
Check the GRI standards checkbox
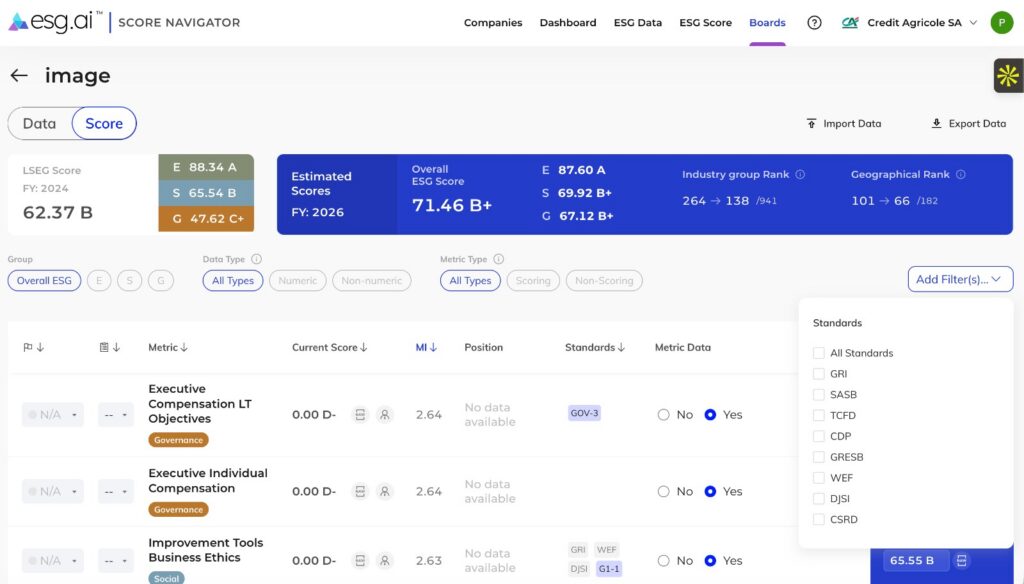click(x=818, y=373)
